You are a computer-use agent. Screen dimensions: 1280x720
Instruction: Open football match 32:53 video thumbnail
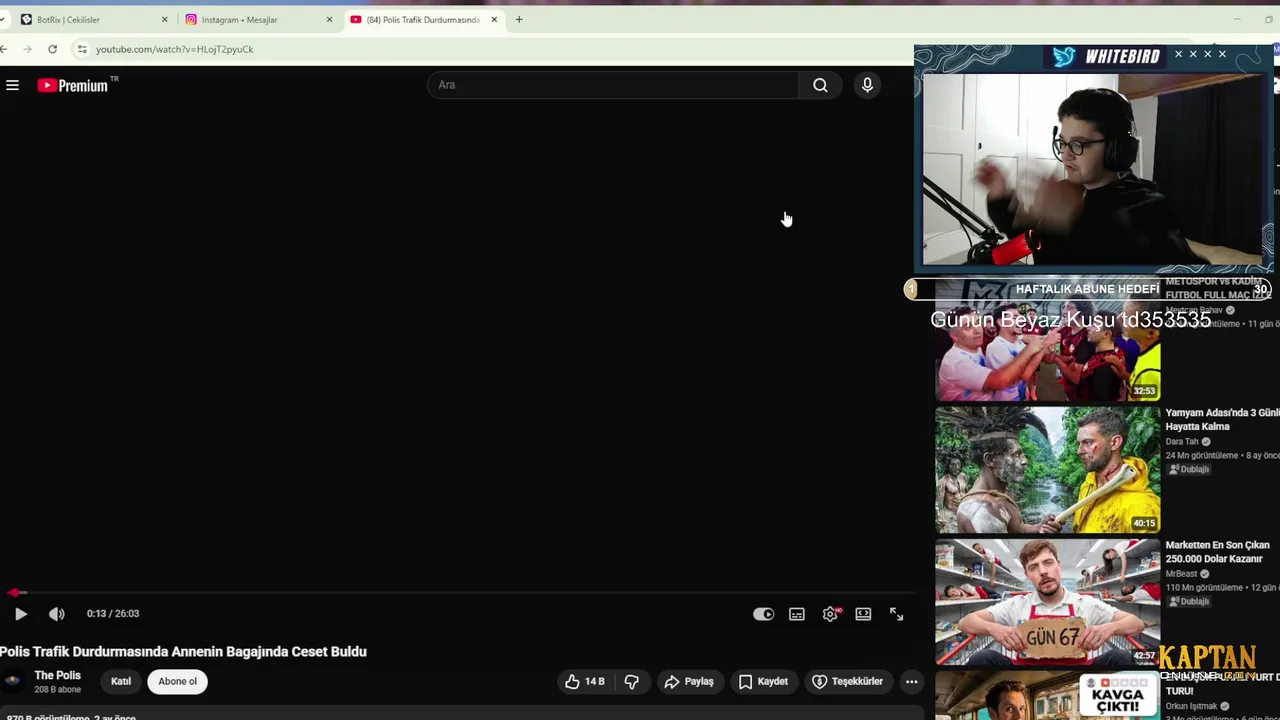tap(1048, 340)
